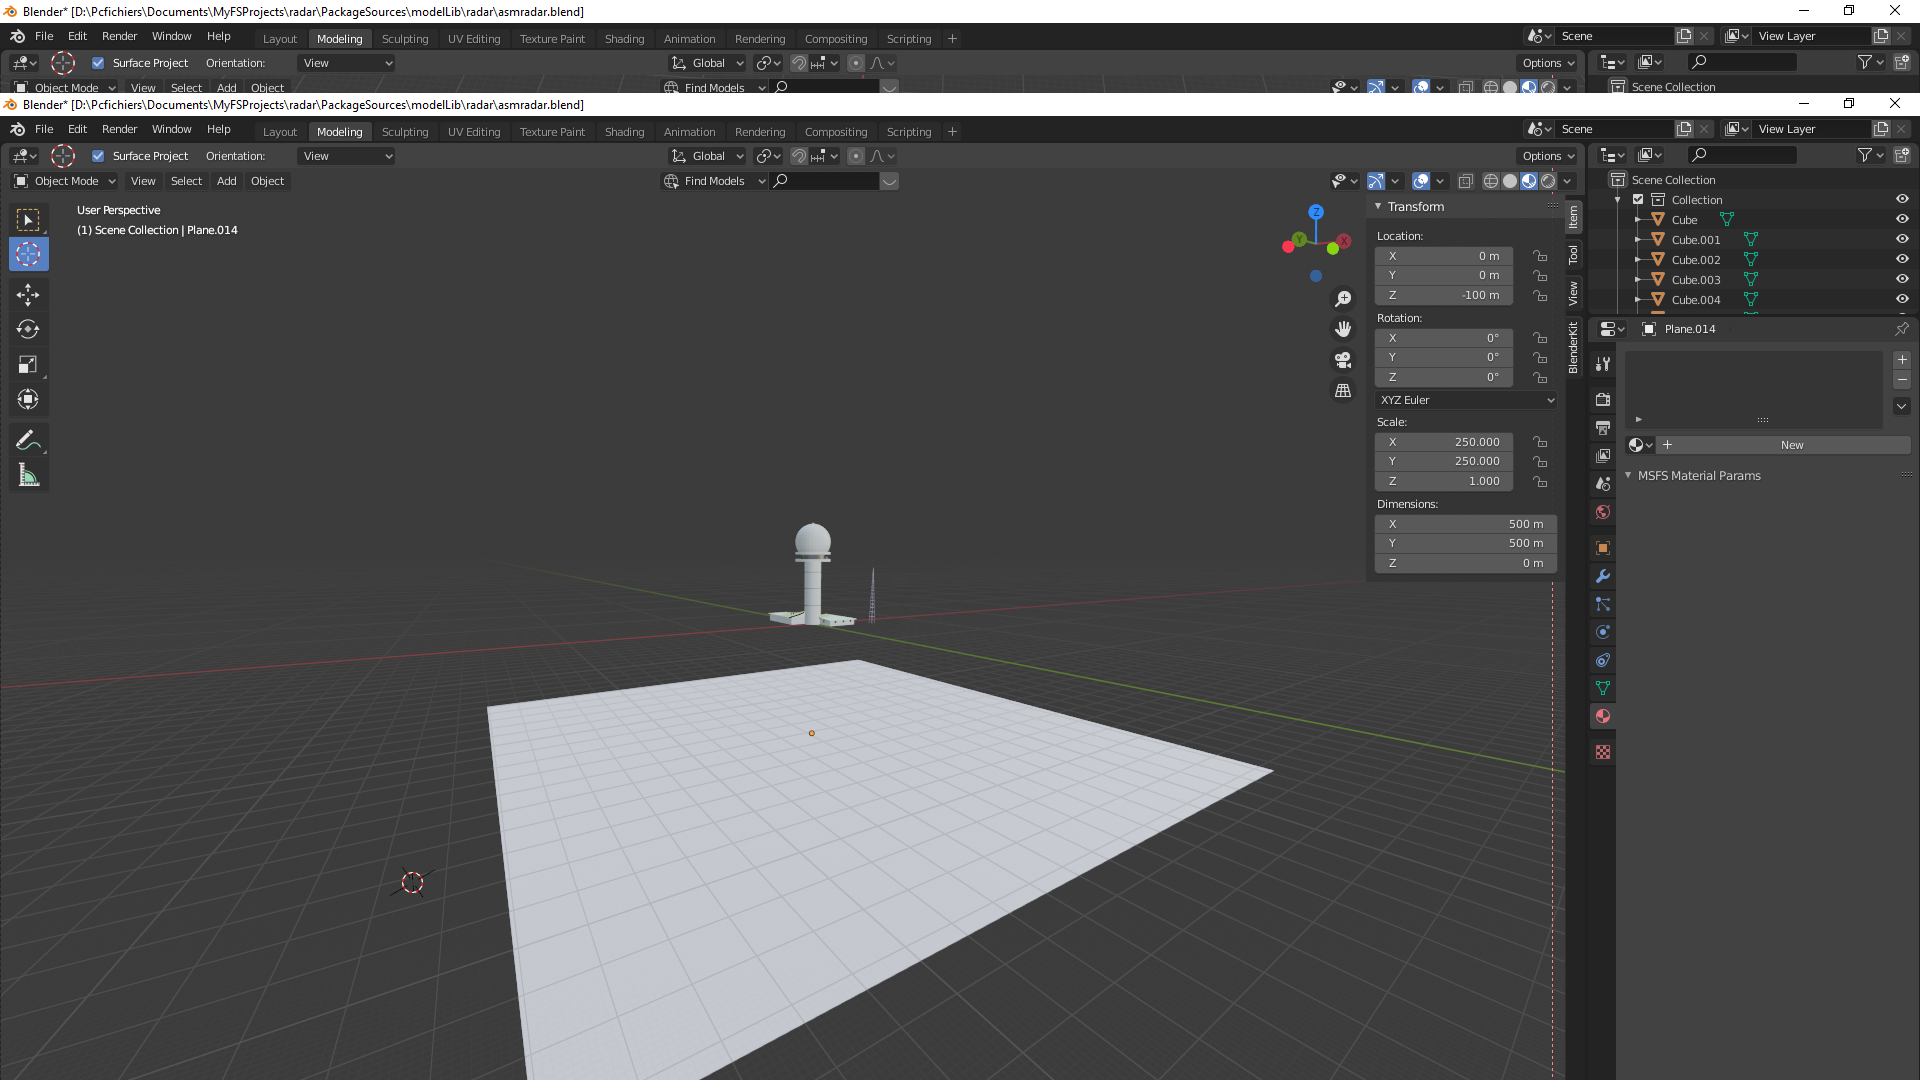Open the World properties globe icon

click(1603, 512)
